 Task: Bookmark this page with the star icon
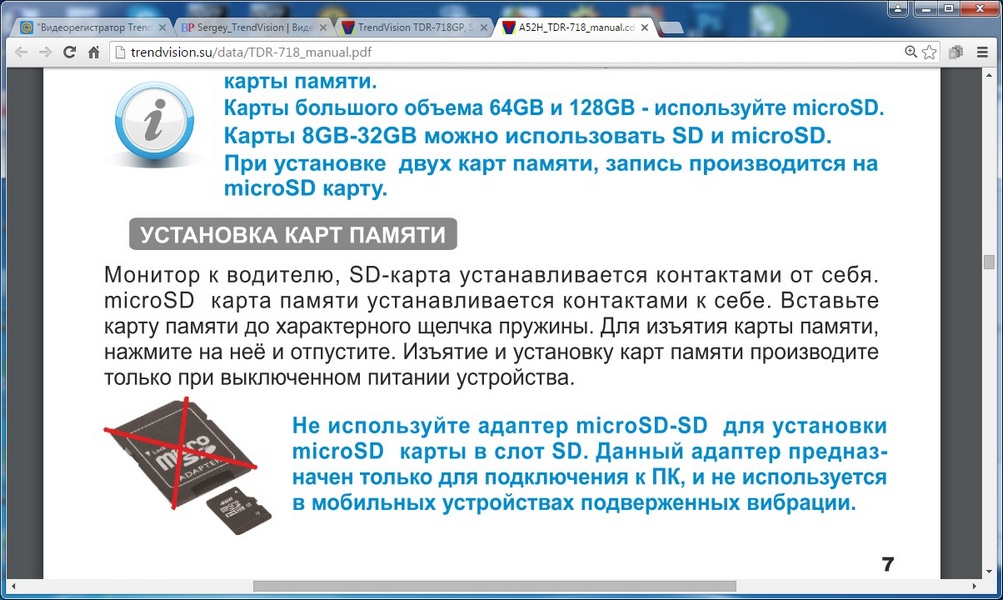(929, 52)
